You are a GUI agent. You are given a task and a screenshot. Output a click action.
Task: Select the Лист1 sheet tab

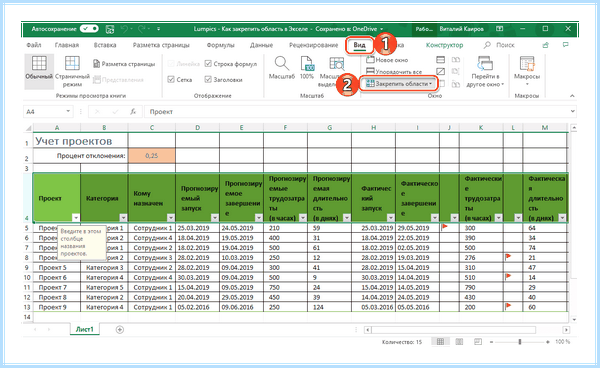click(x=85, y=329)
